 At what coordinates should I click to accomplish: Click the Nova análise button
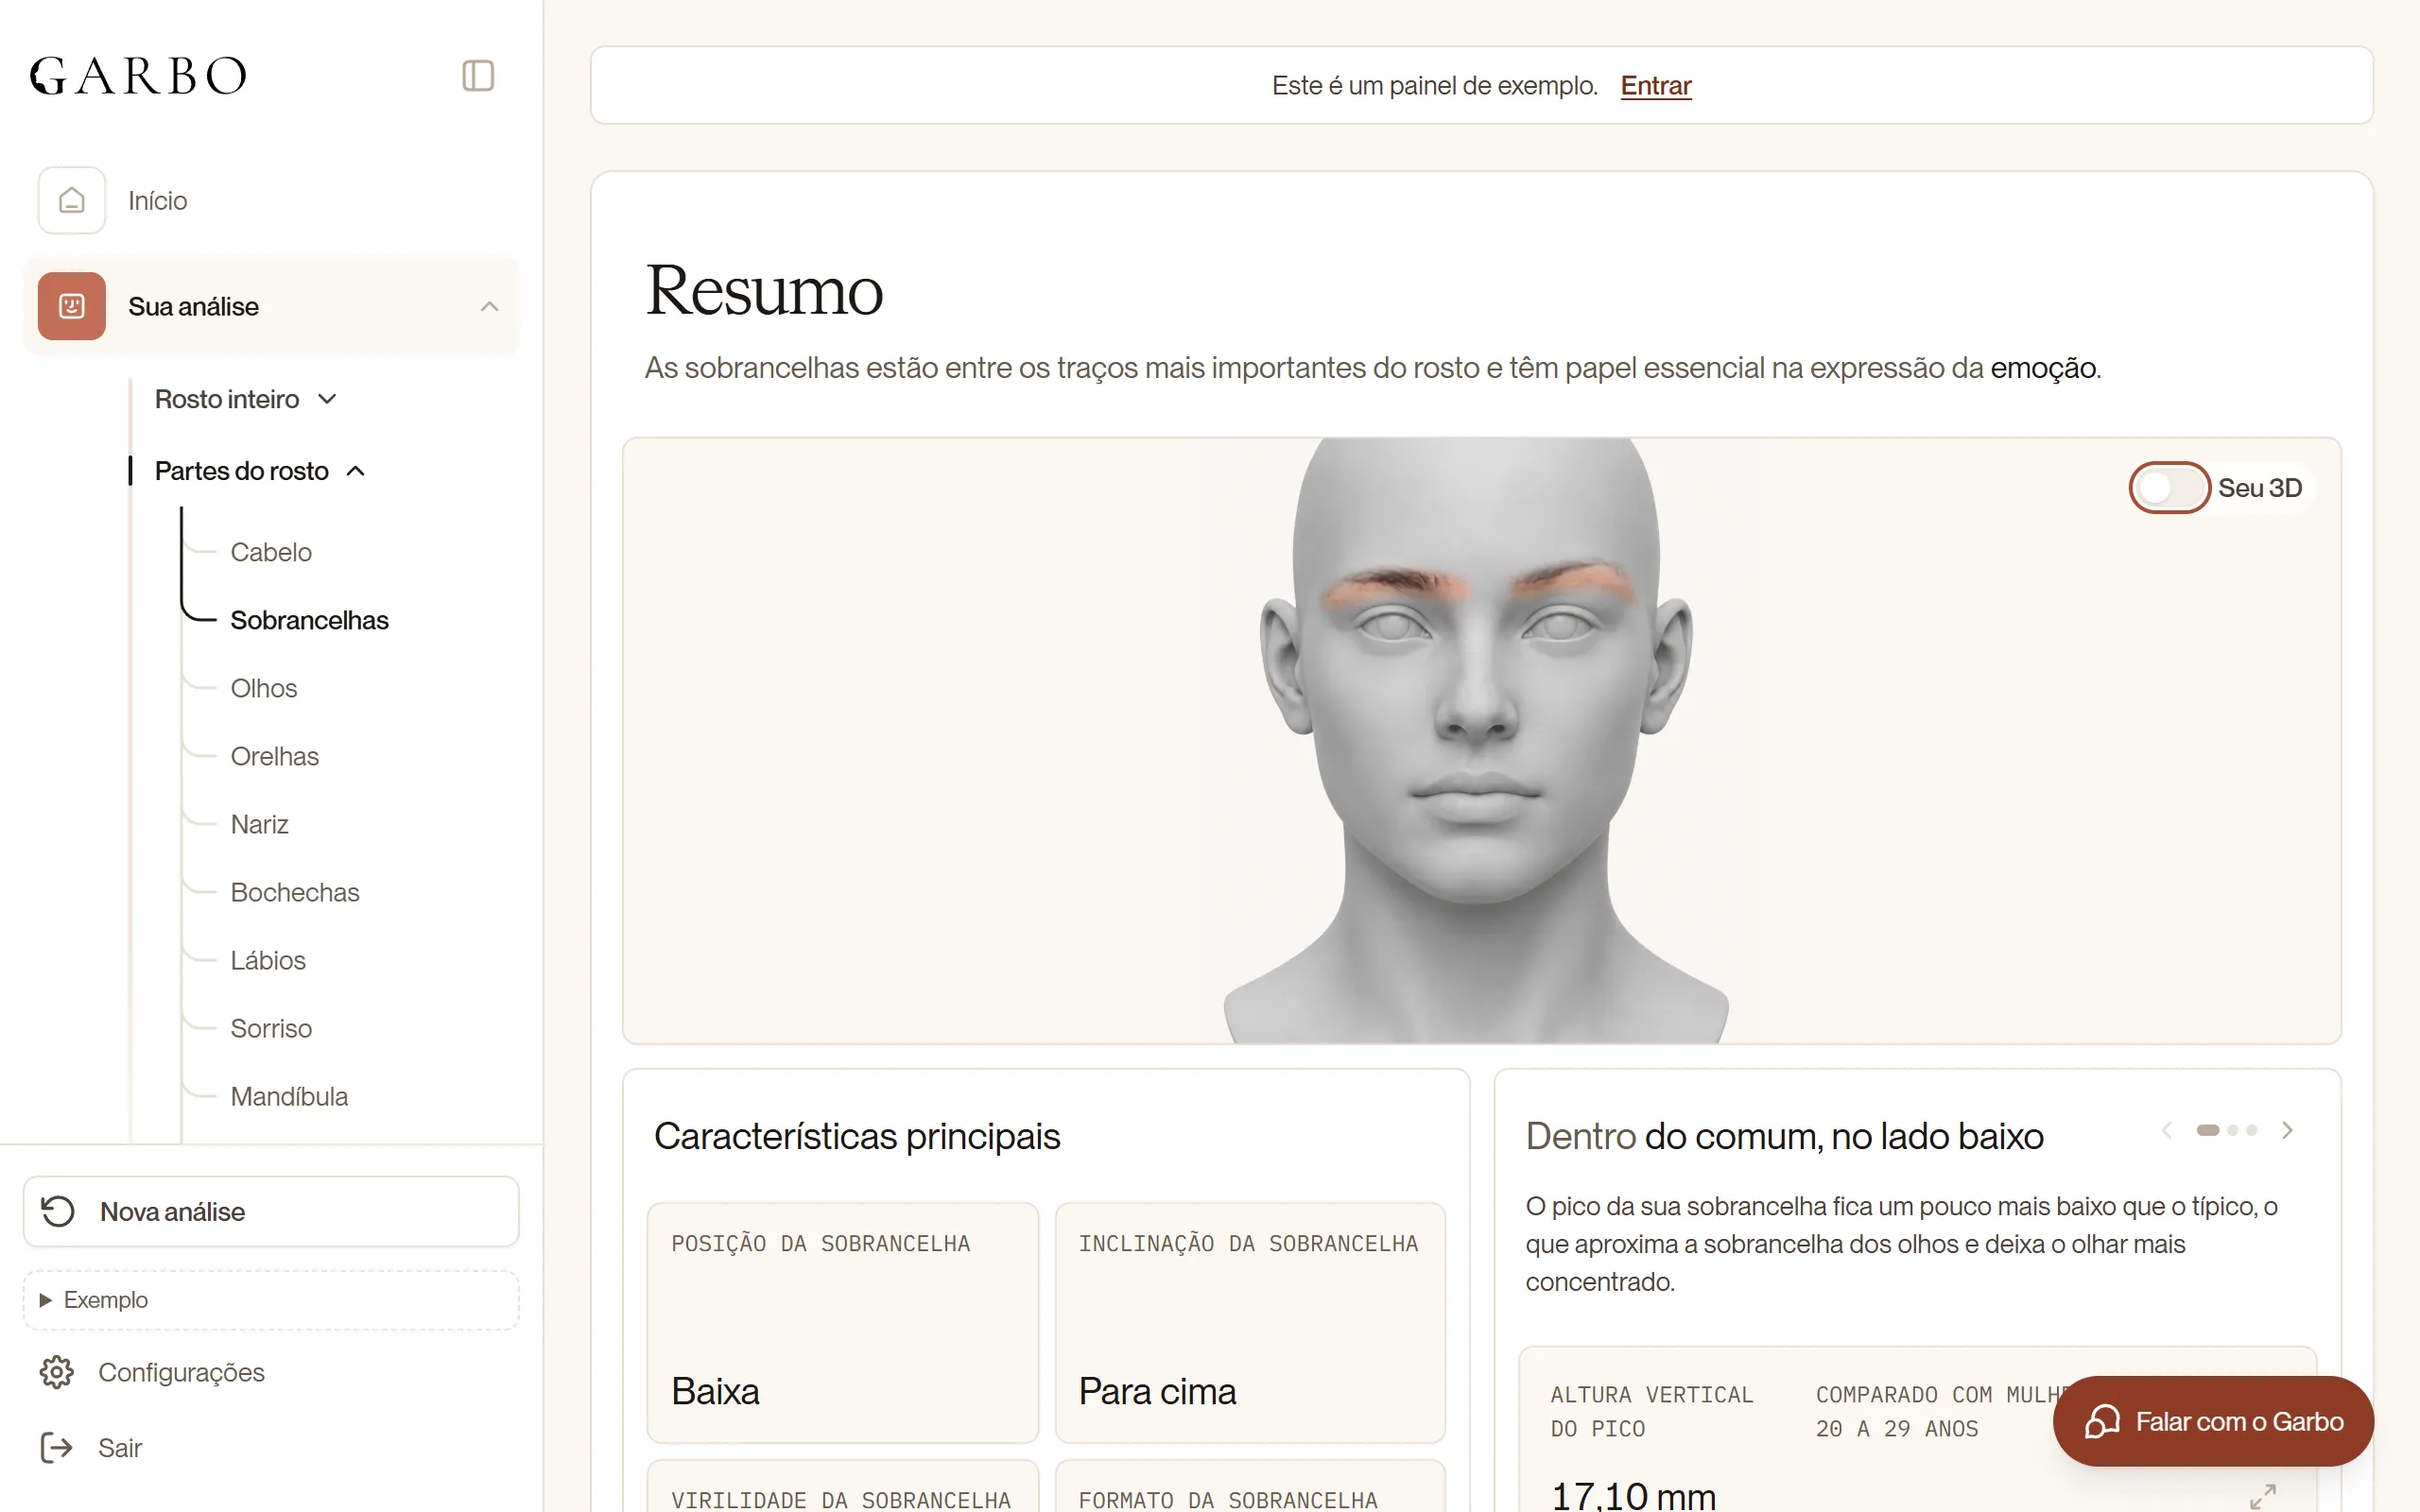pyautogui.click(x=271, y=1211)
